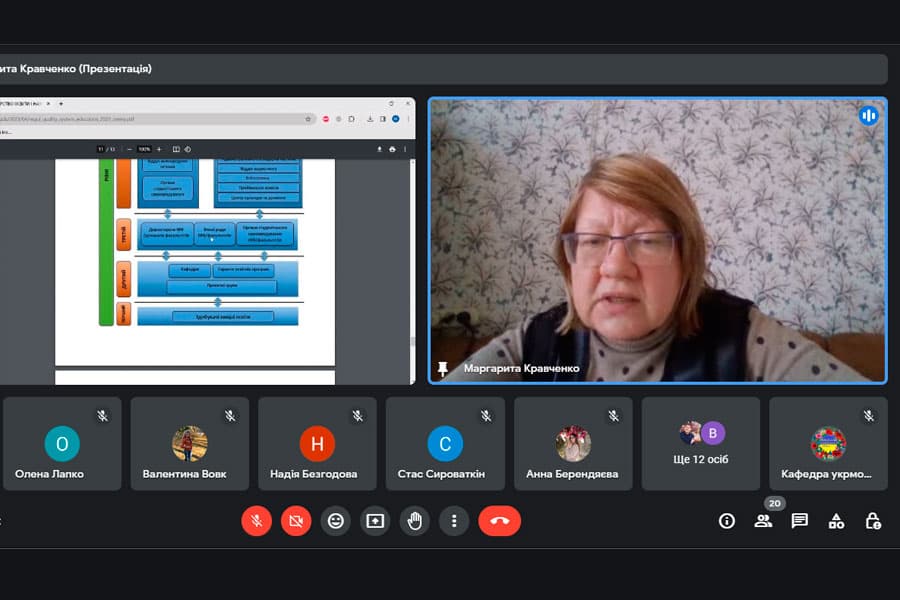Unpin Маргарита Кравченко via pin icon

coord(443,368)
